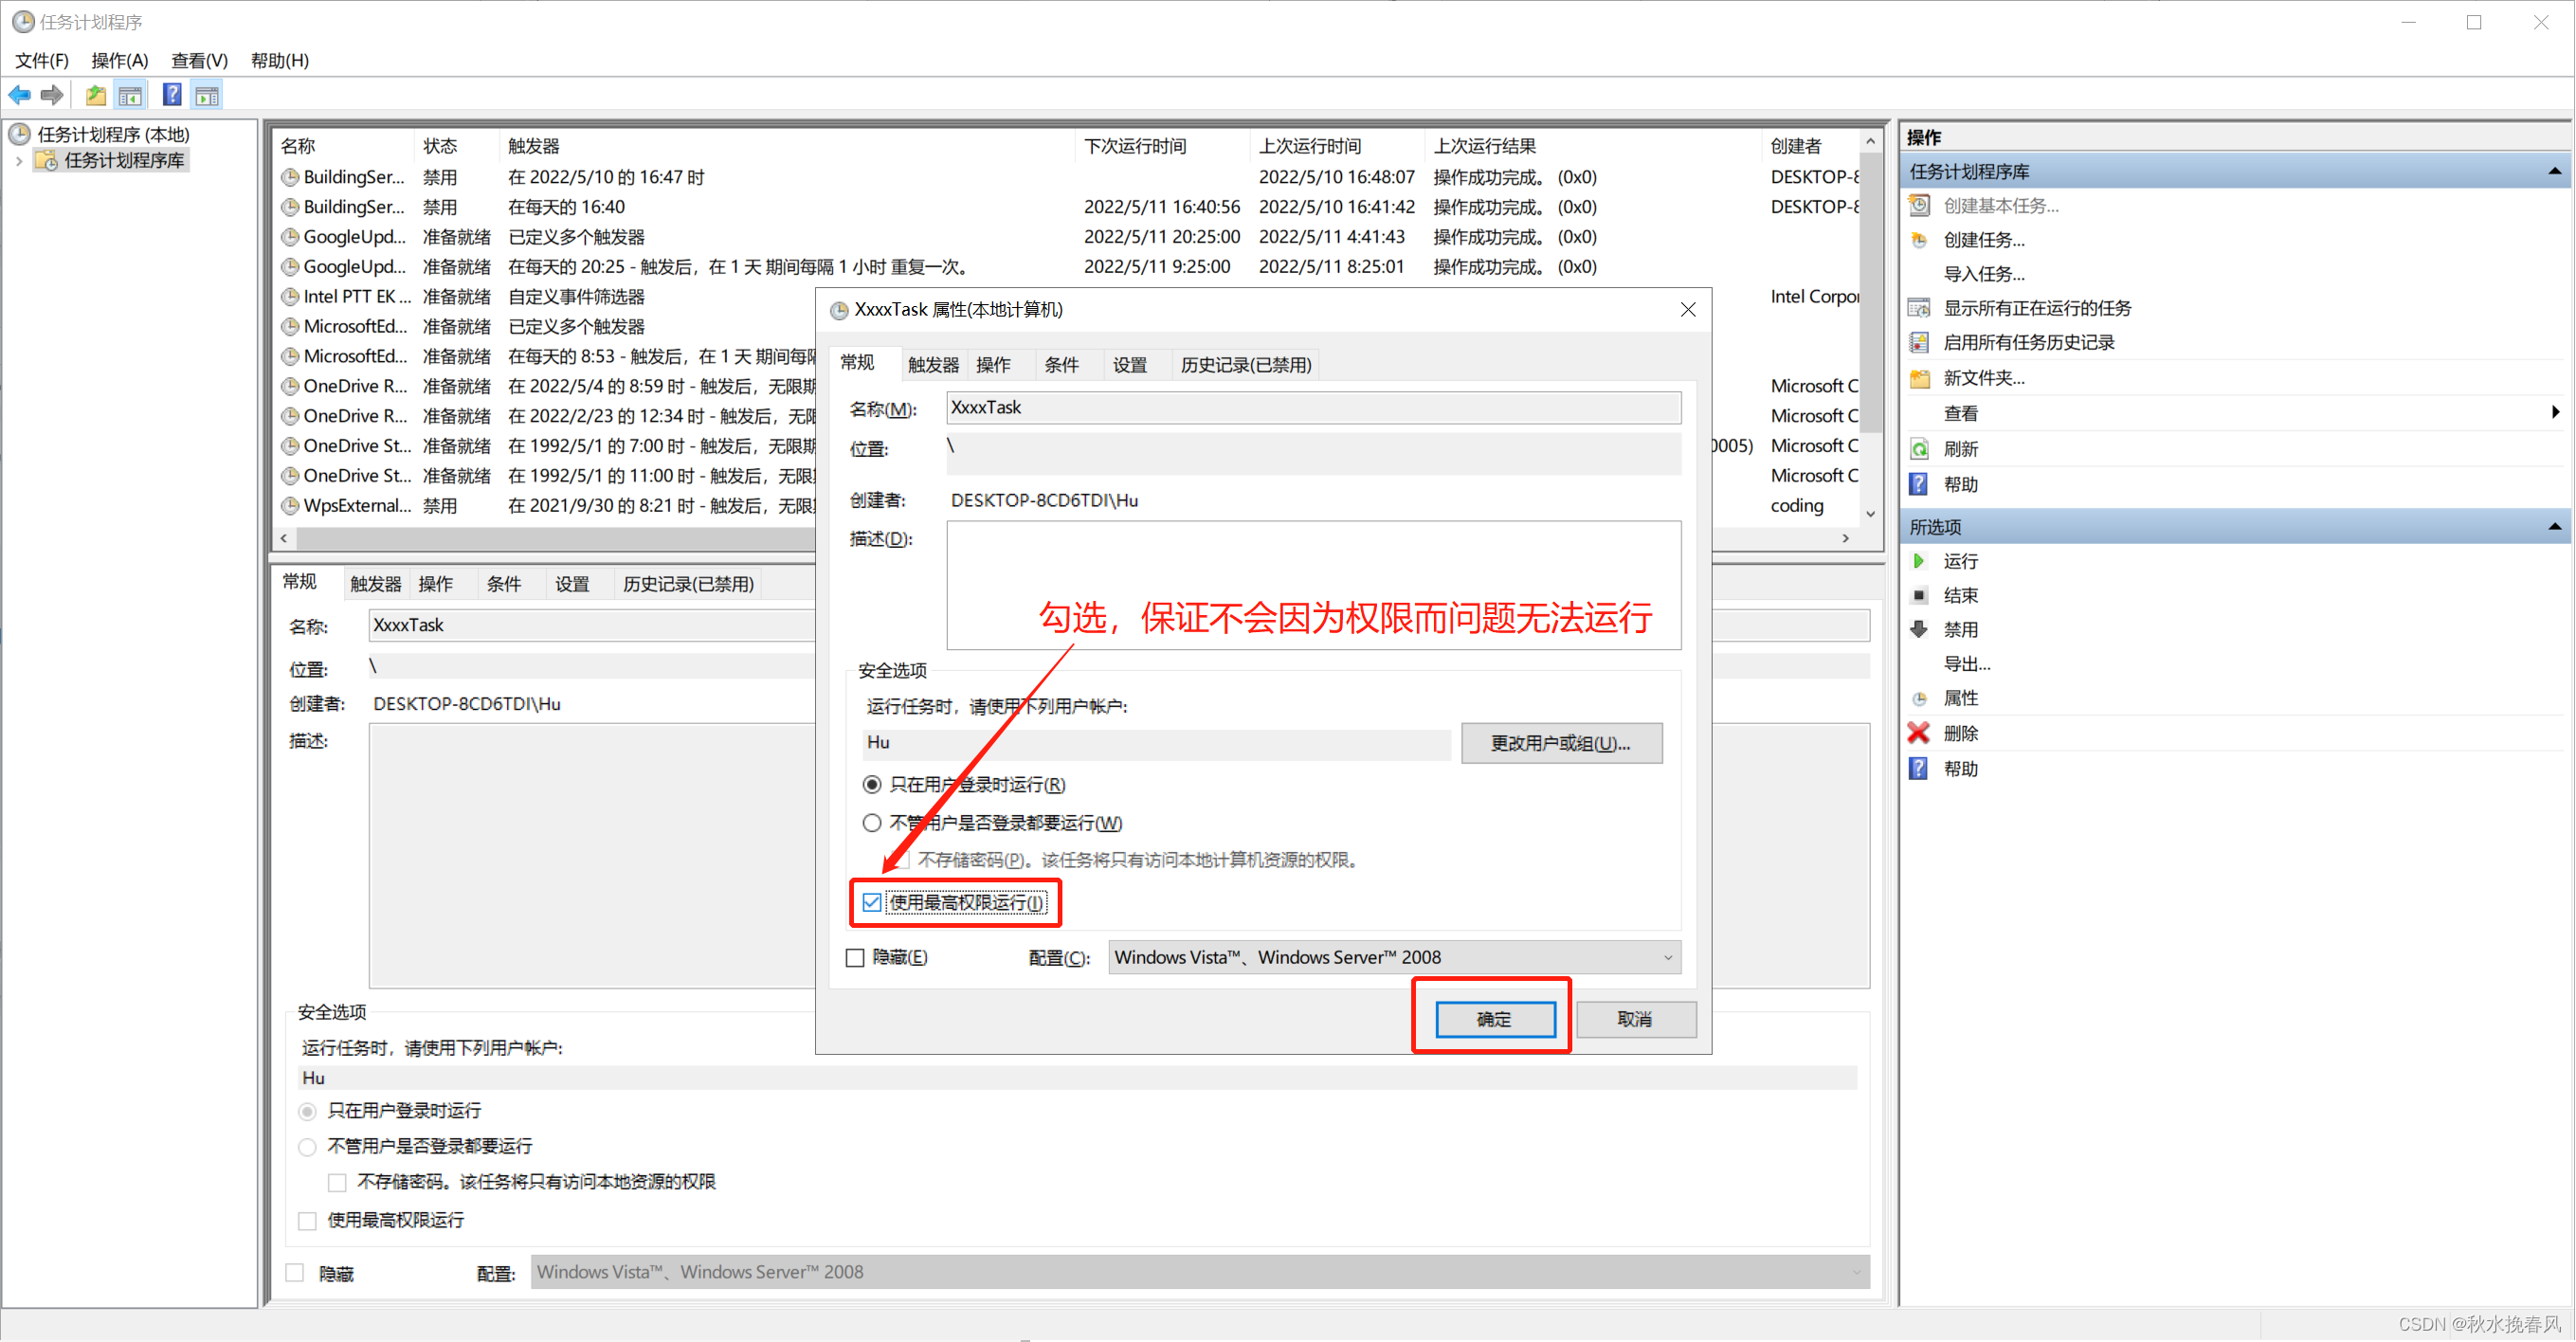This screenshot has height=1342, width=2576.
Task: Open the 配置(C) dropdown in the dialog
Action: (x=1394, y=958)
